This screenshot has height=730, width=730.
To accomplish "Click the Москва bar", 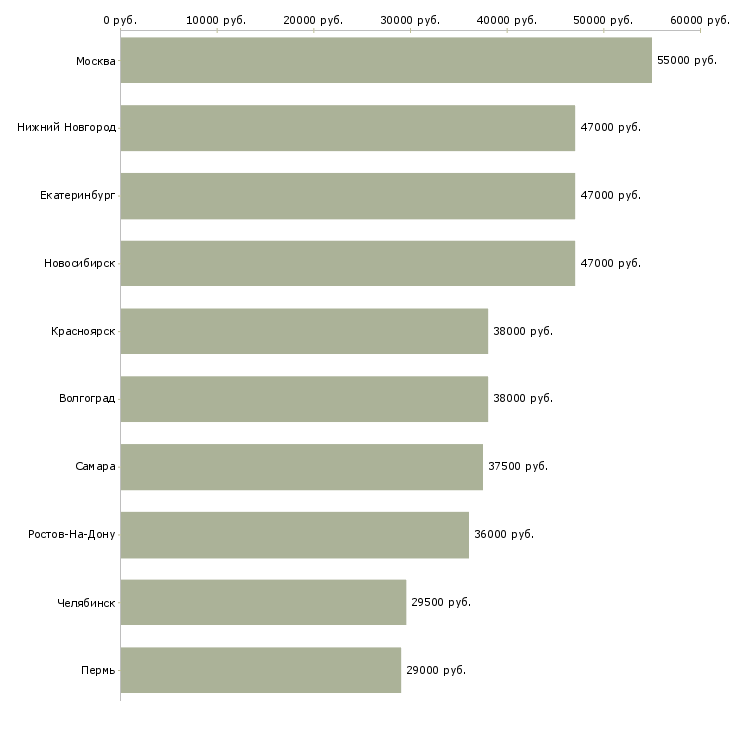I will click(386, 60).
